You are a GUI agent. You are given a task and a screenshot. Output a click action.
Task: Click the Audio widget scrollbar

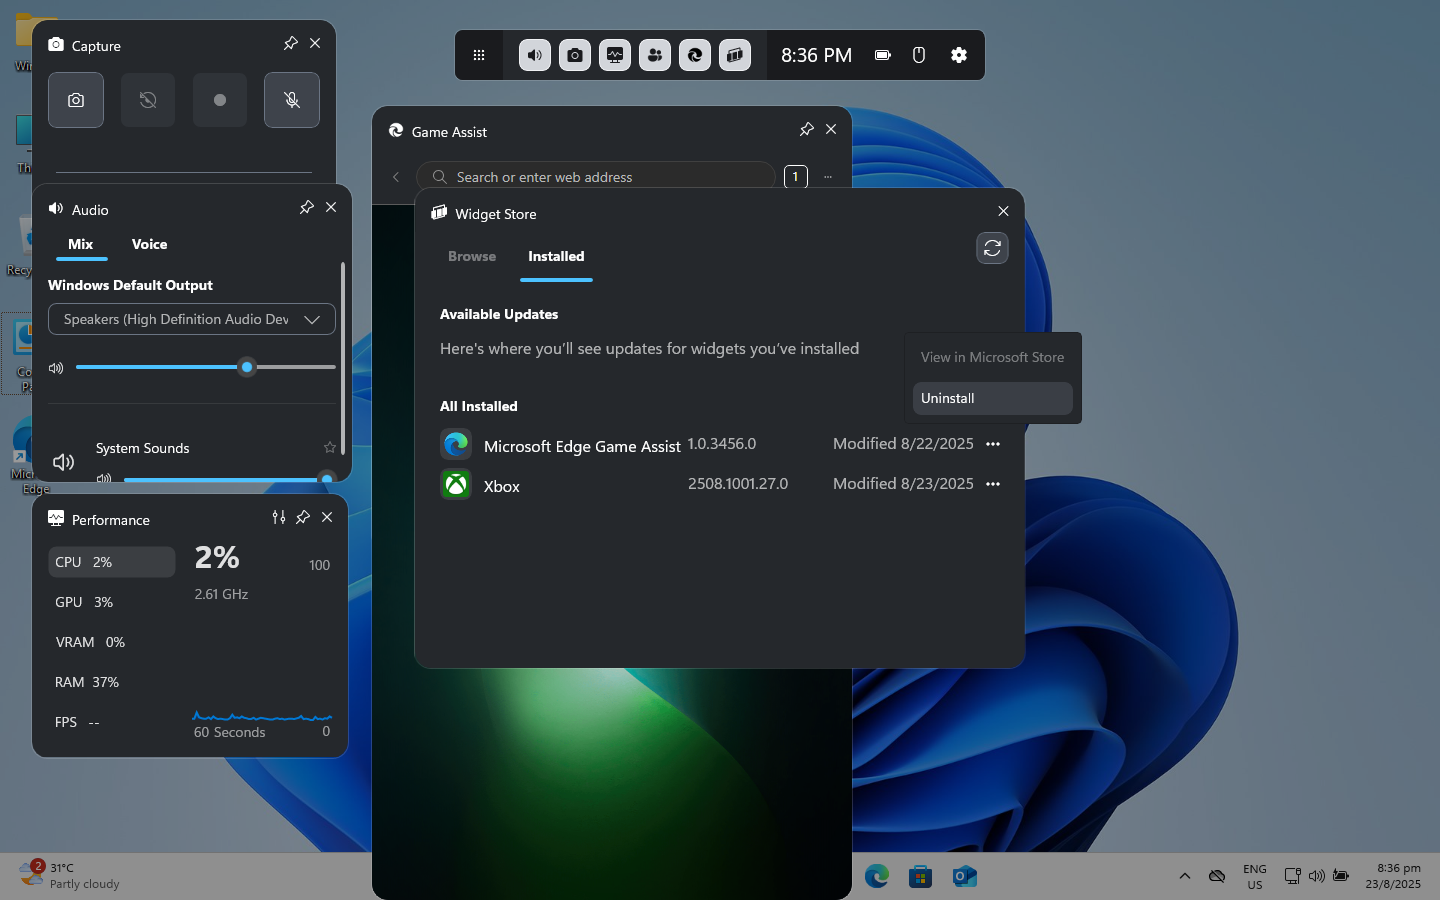pyautogui.click(x=343, y=358)
